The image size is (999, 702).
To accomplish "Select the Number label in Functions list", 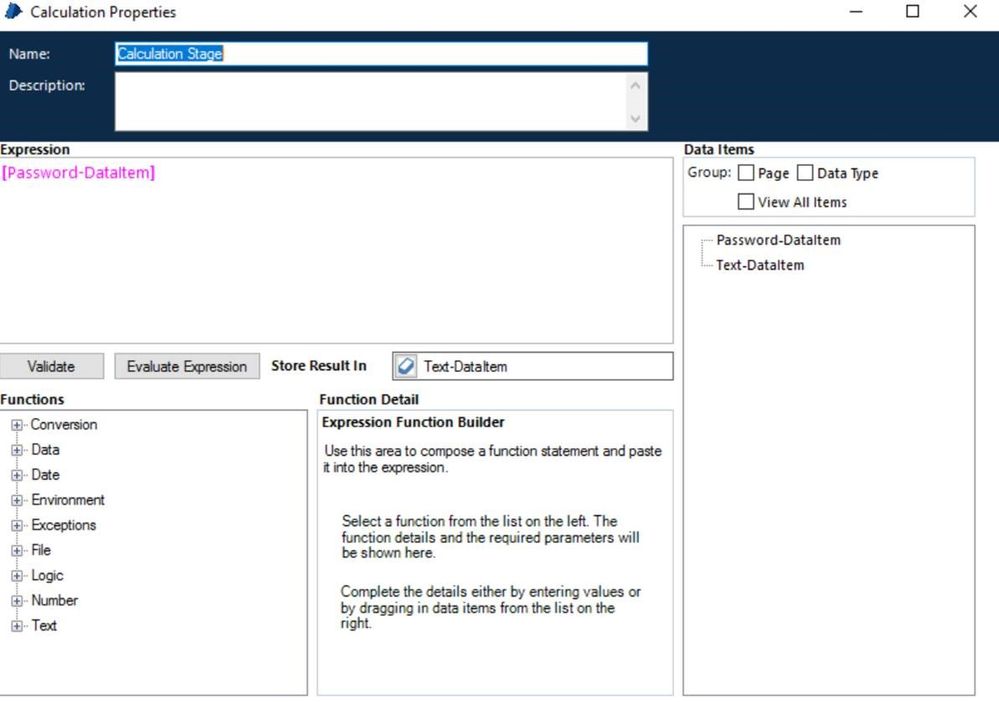I will click(x=54, y=601).
